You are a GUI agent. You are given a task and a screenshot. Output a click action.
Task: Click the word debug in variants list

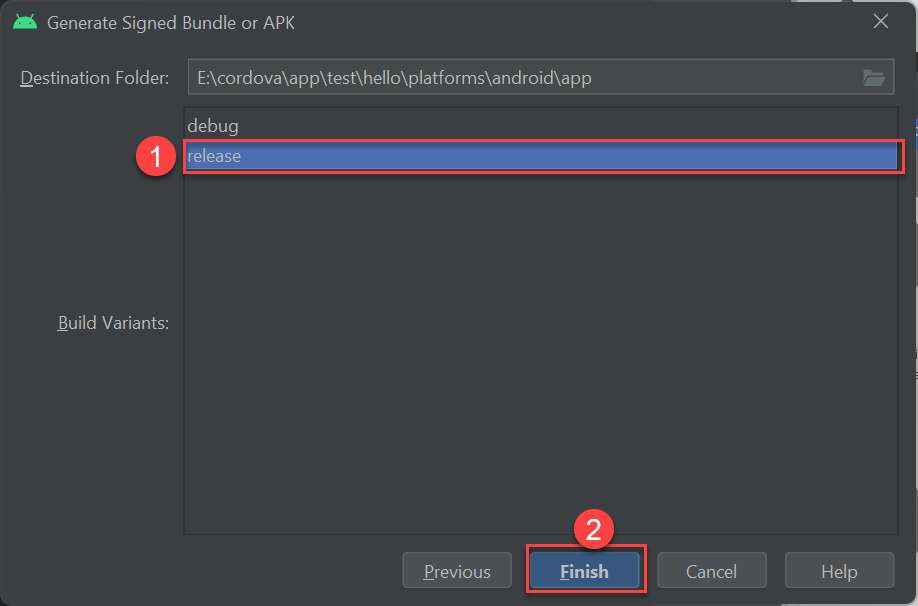(213, 126)
